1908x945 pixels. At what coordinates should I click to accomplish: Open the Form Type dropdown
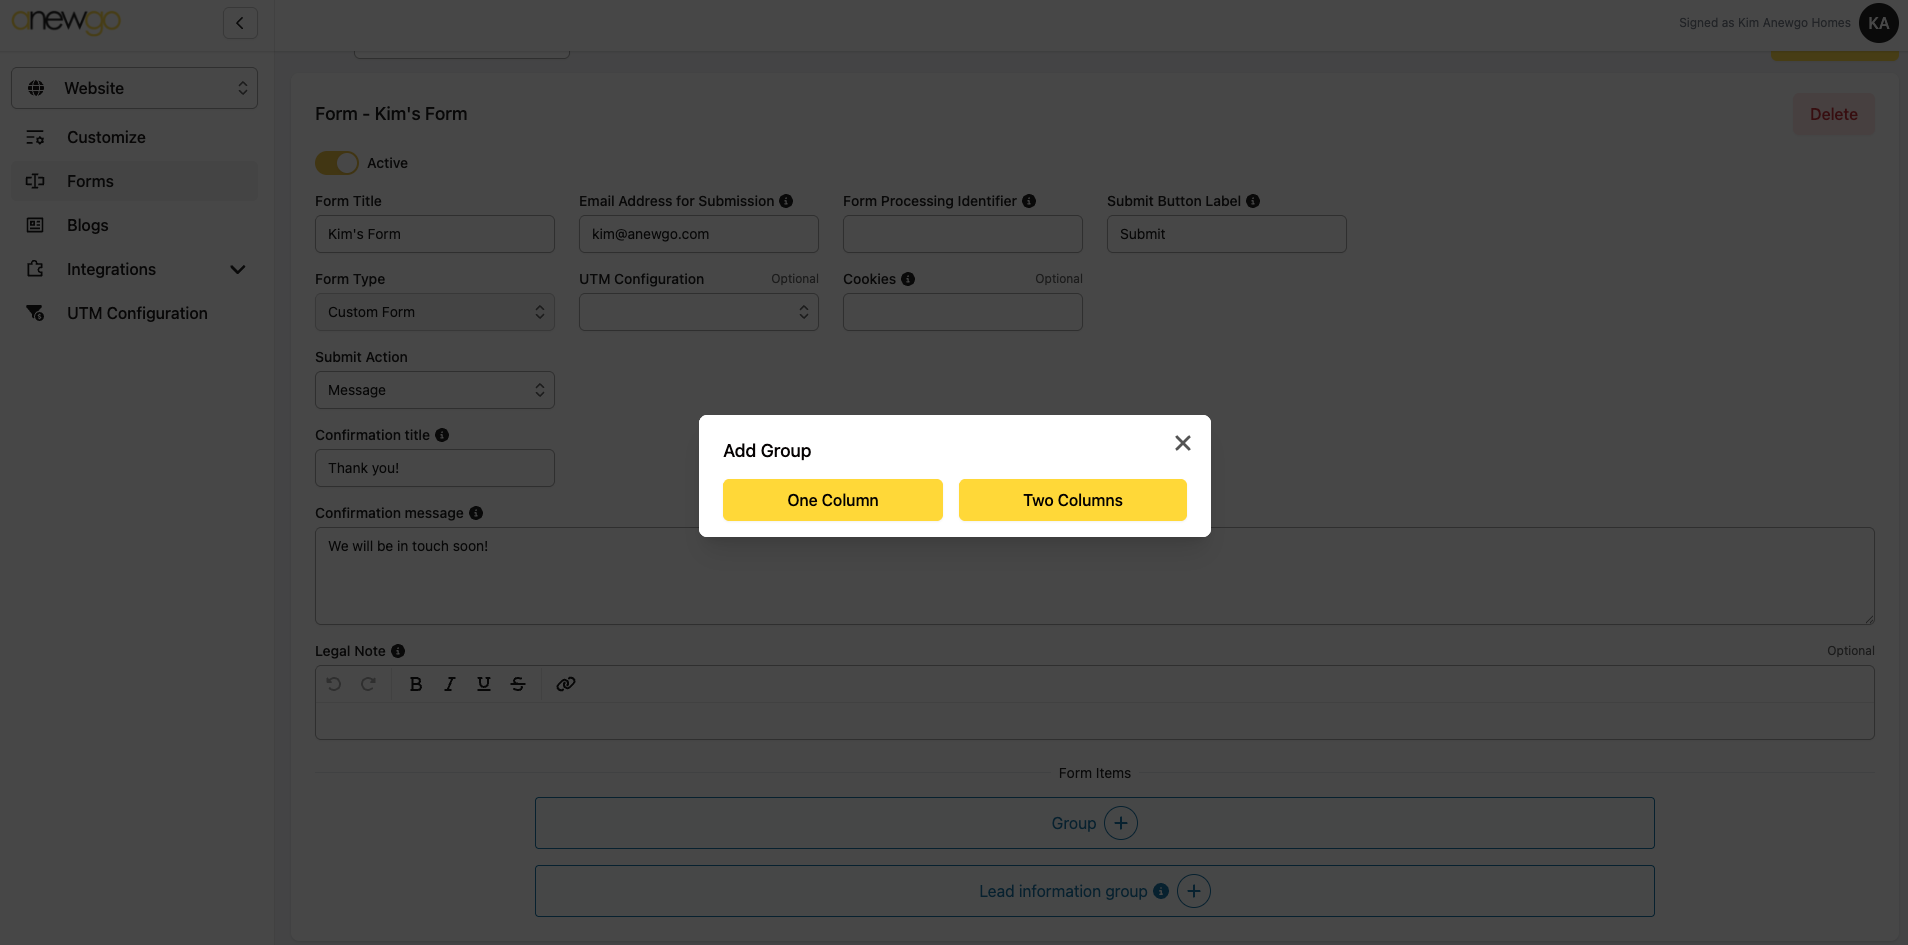(434, 312)
